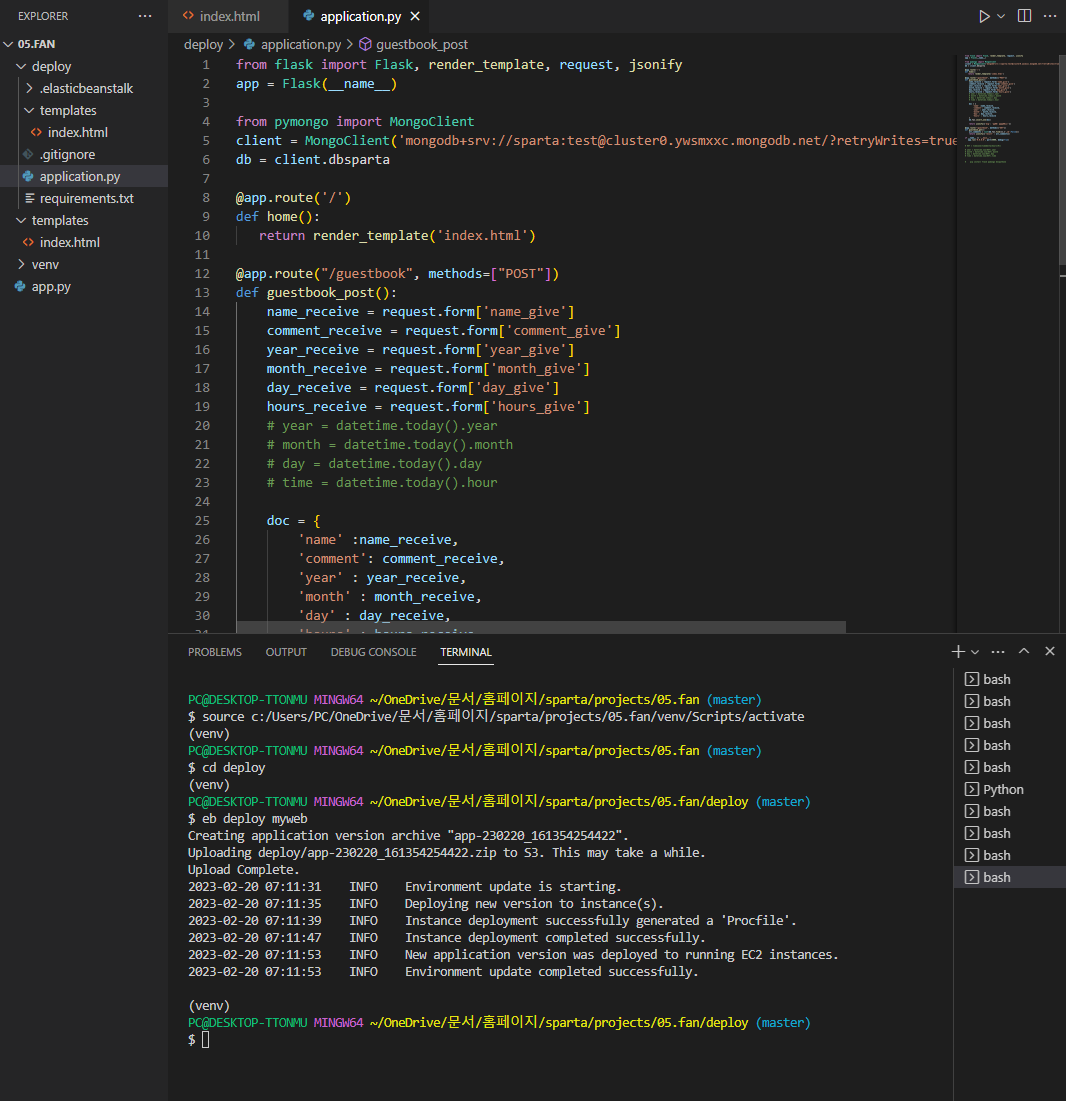Click deploy in the breadcrumb path
This screenshot has width=1066, height=1101.
pyautogui.click(x=203, y=44)
